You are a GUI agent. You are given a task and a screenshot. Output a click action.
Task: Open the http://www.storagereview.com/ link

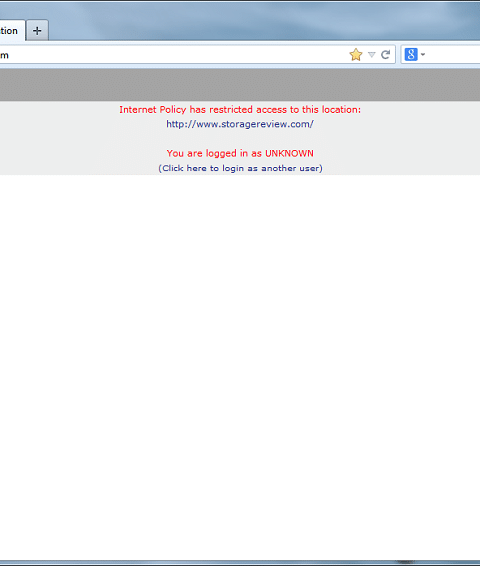tap(240, 124)
